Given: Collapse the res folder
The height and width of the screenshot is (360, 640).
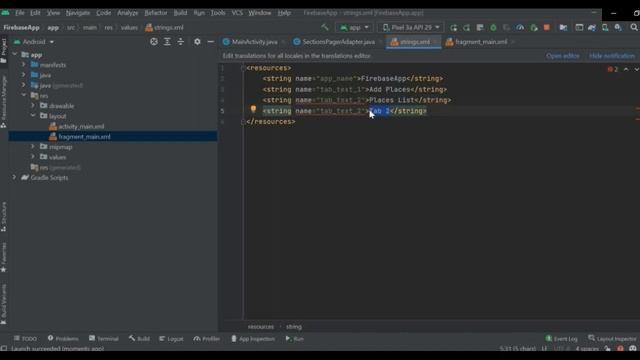Looking at the screenshot, I should click(24, 95).
